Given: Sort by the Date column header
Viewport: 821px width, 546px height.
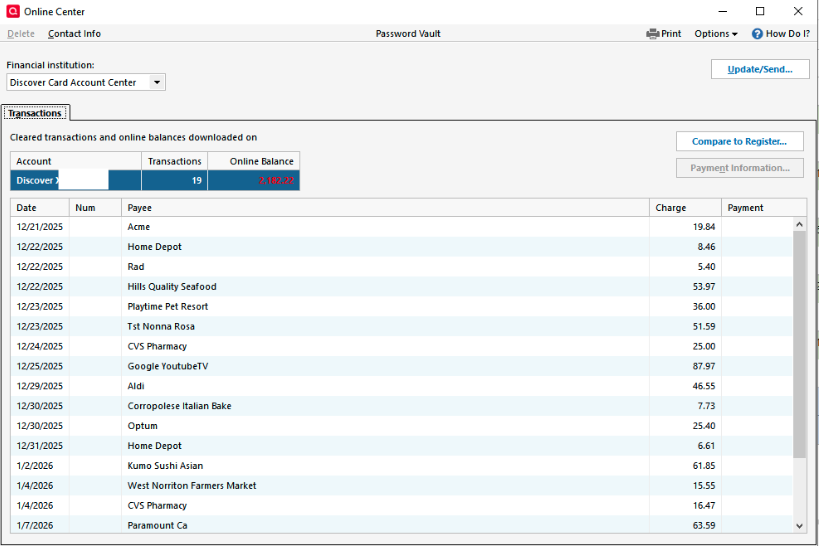Looking at the screenshot, I should 40,208.
